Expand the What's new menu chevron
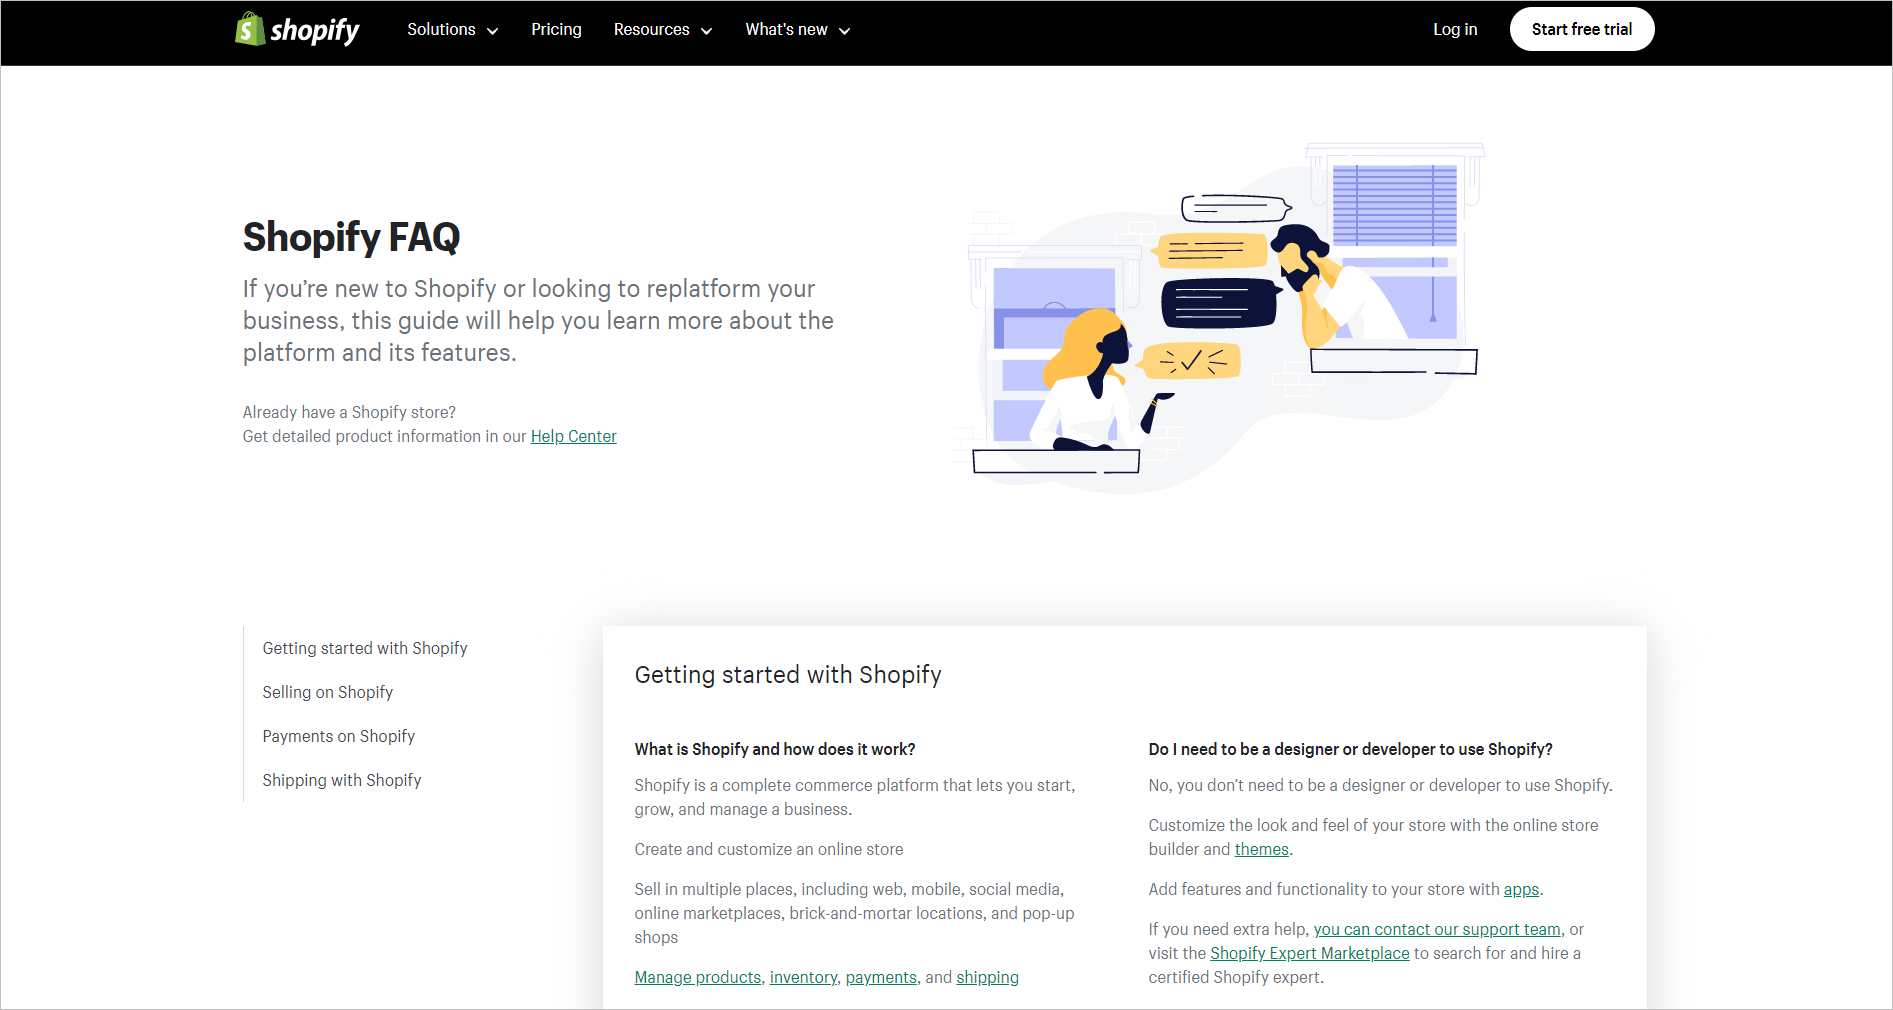The height and width of the screenshot is (1010, 1893). (x=844, y=31)
